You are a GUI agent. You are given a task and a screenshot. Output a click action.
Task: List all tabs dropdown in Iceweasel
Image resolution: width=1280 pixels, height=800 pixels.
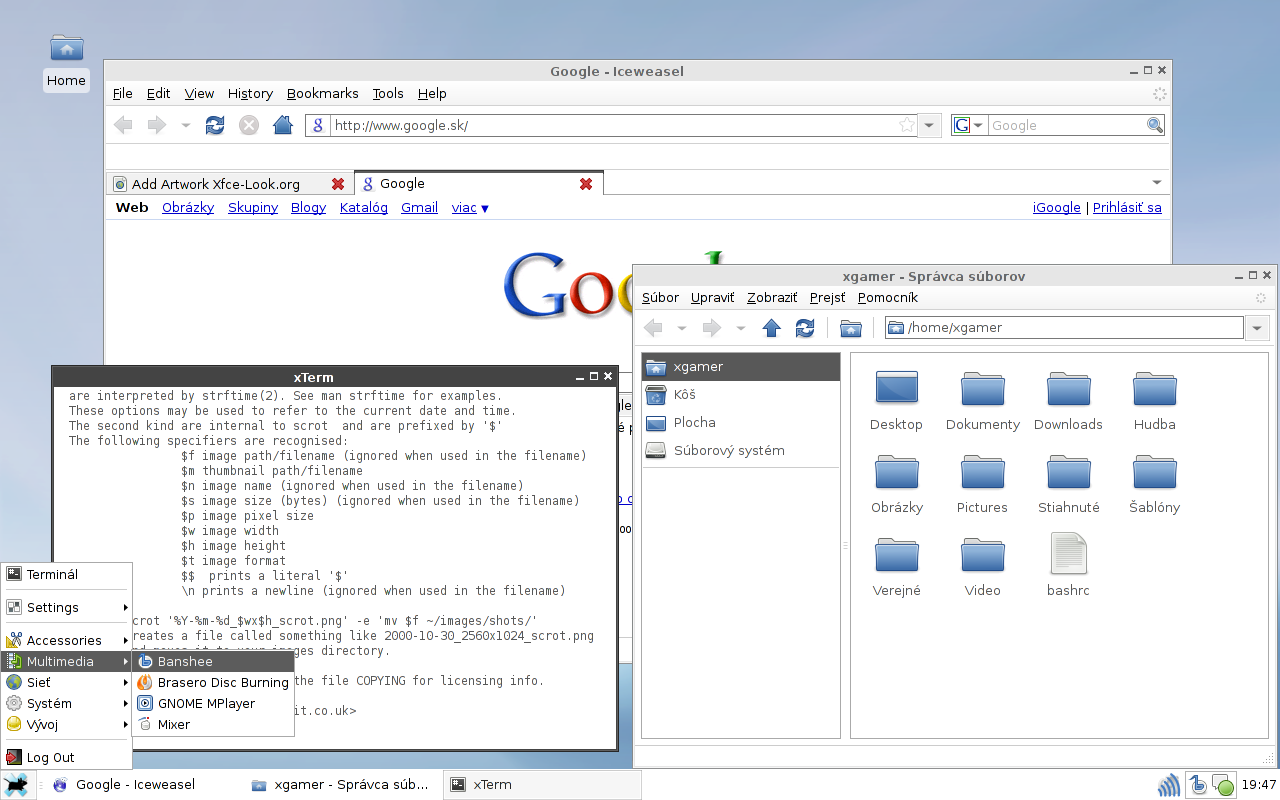click(1157, 182)
